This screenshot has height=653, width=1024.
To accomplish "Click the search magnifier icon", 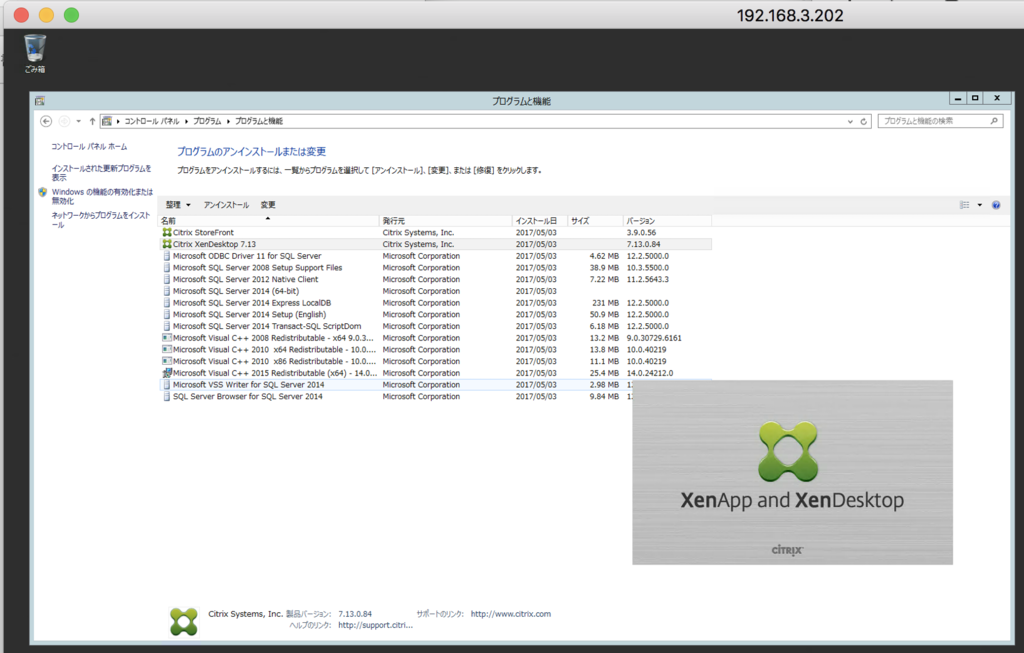I will click(994, 121).
